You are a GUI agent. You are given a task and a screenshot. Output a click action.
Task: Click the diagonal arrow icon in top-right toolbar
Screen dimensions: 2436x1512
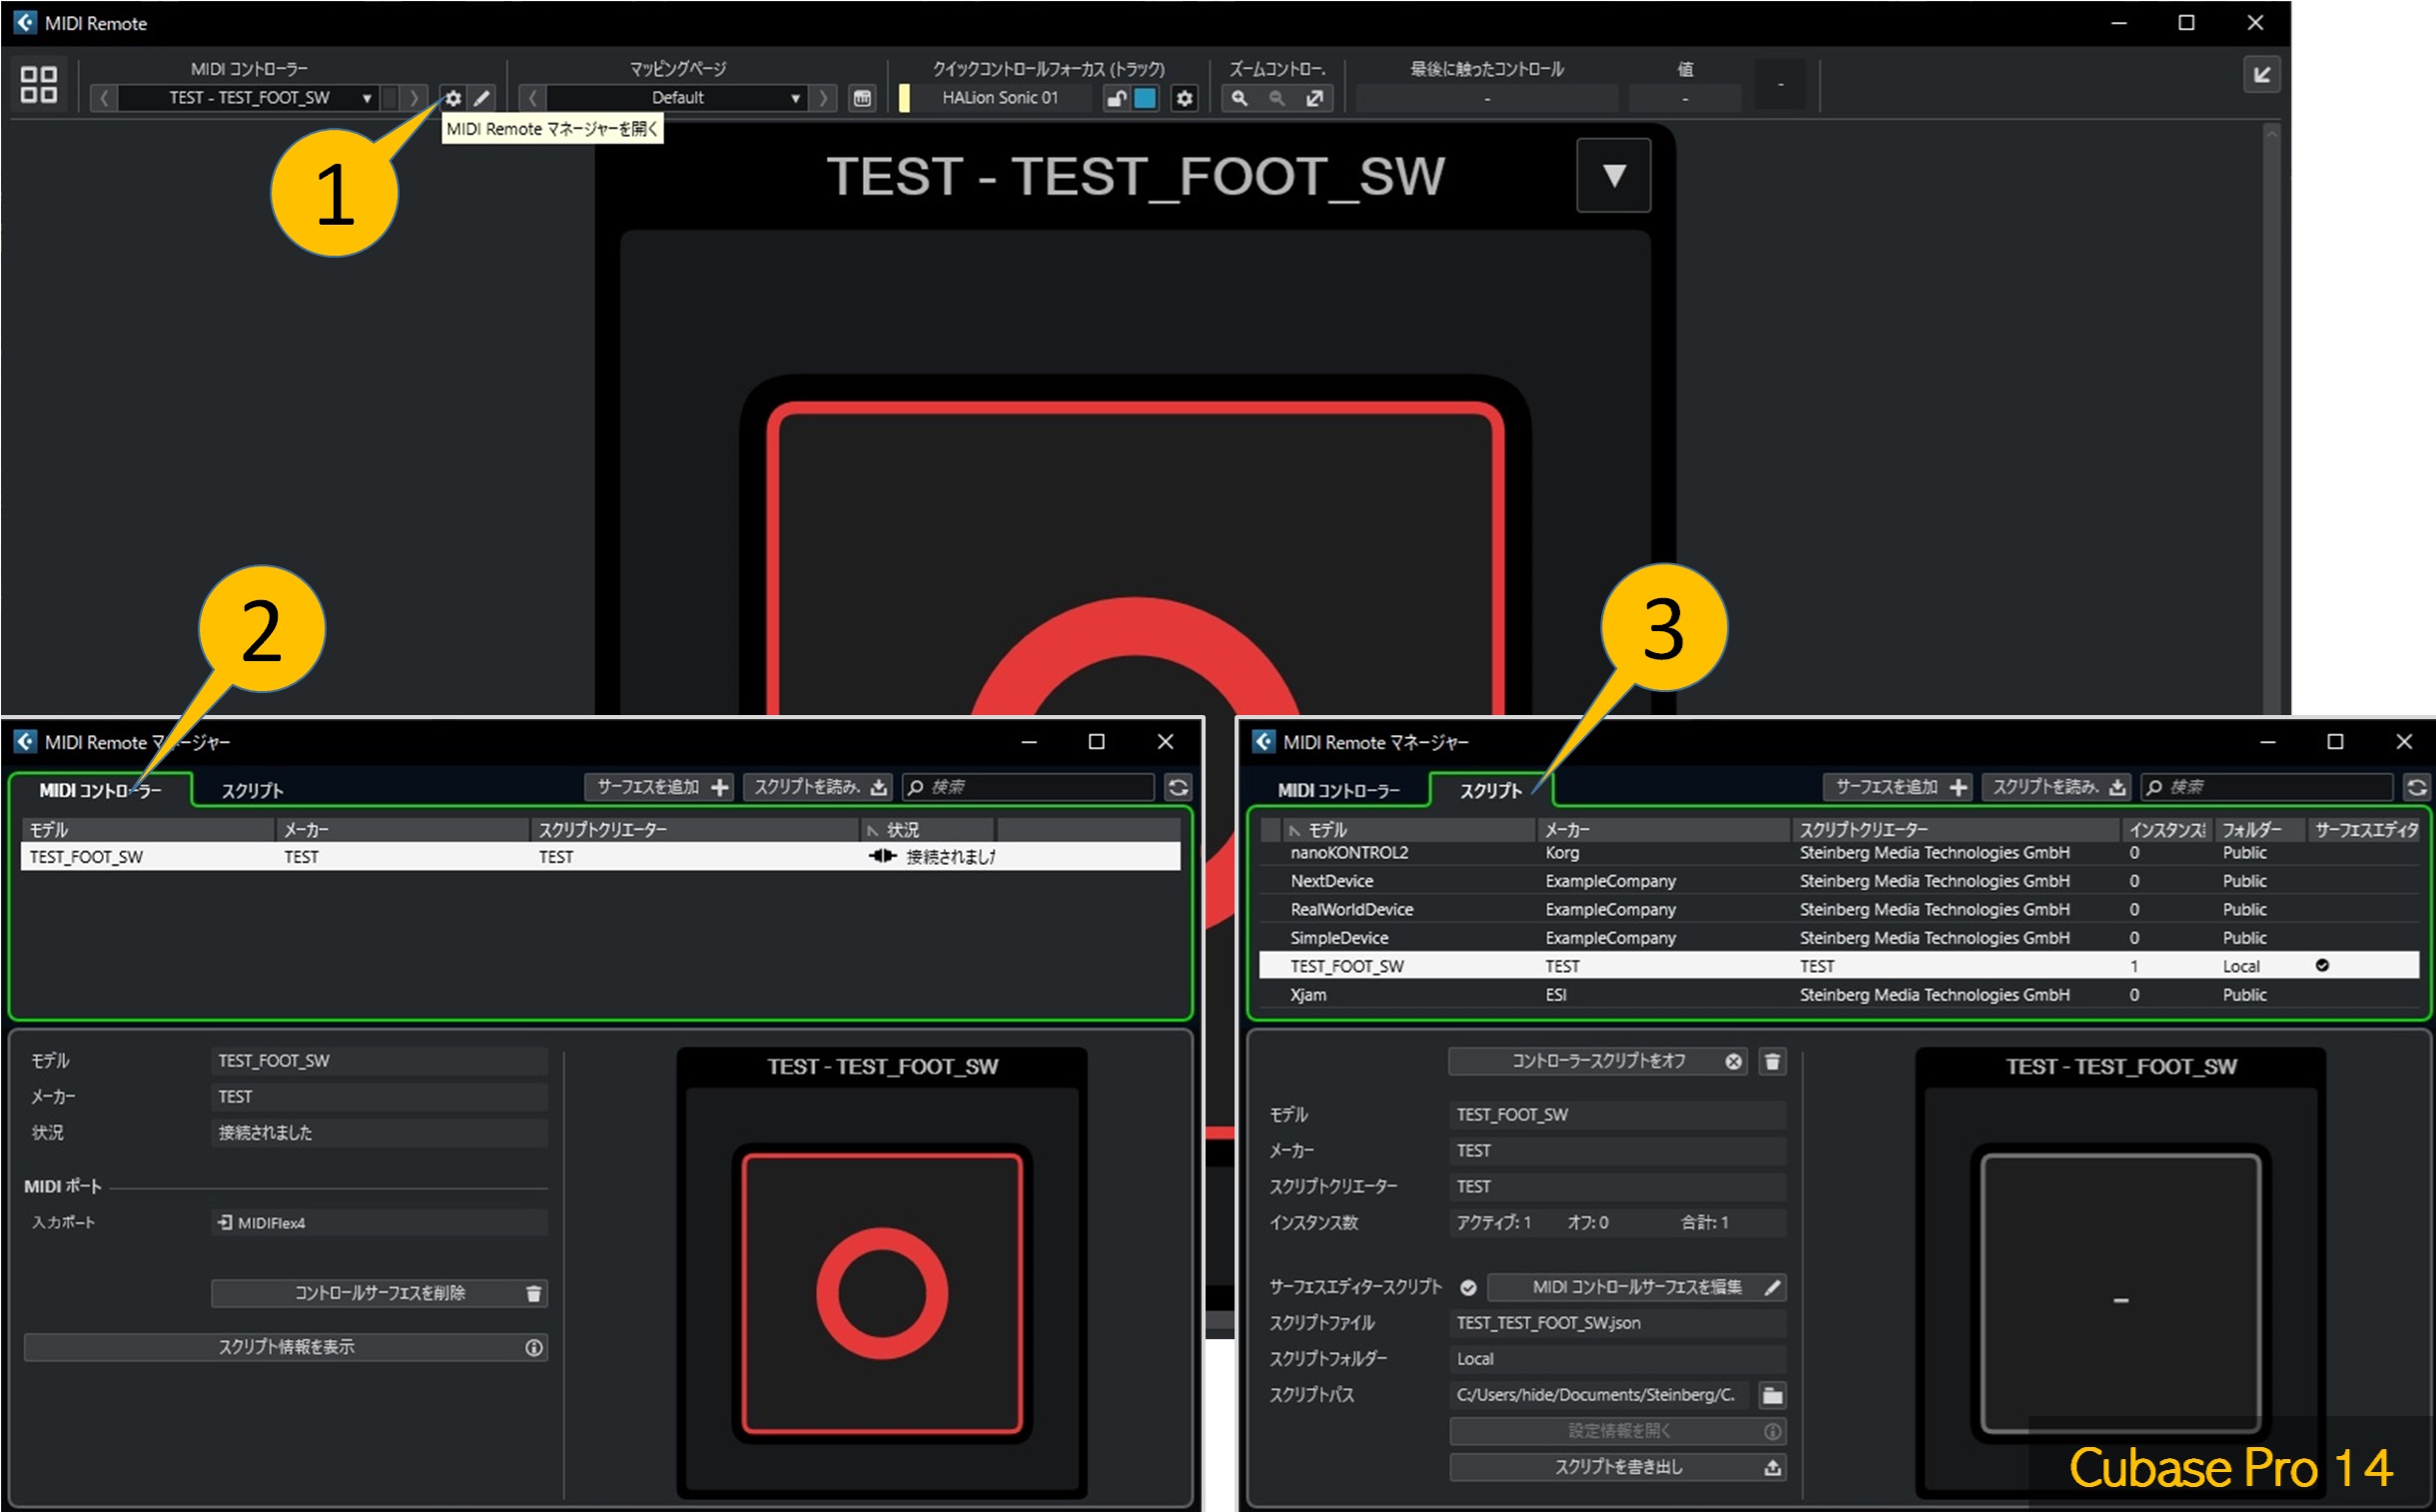point(2262,75)
